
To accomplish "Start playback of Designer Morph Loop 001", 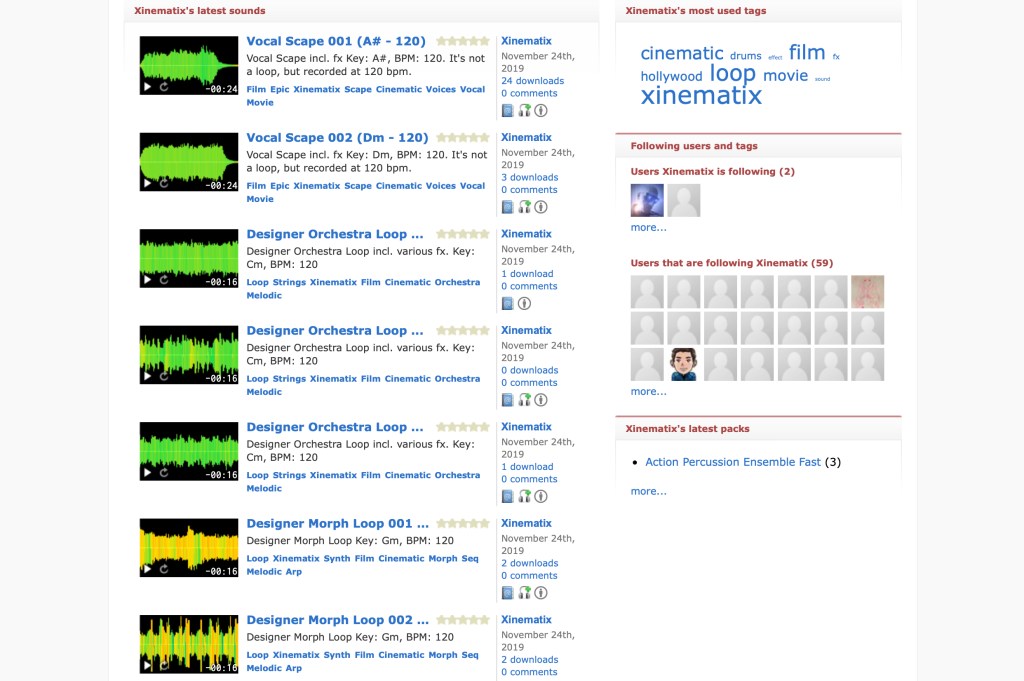I will tap(148, 569).
